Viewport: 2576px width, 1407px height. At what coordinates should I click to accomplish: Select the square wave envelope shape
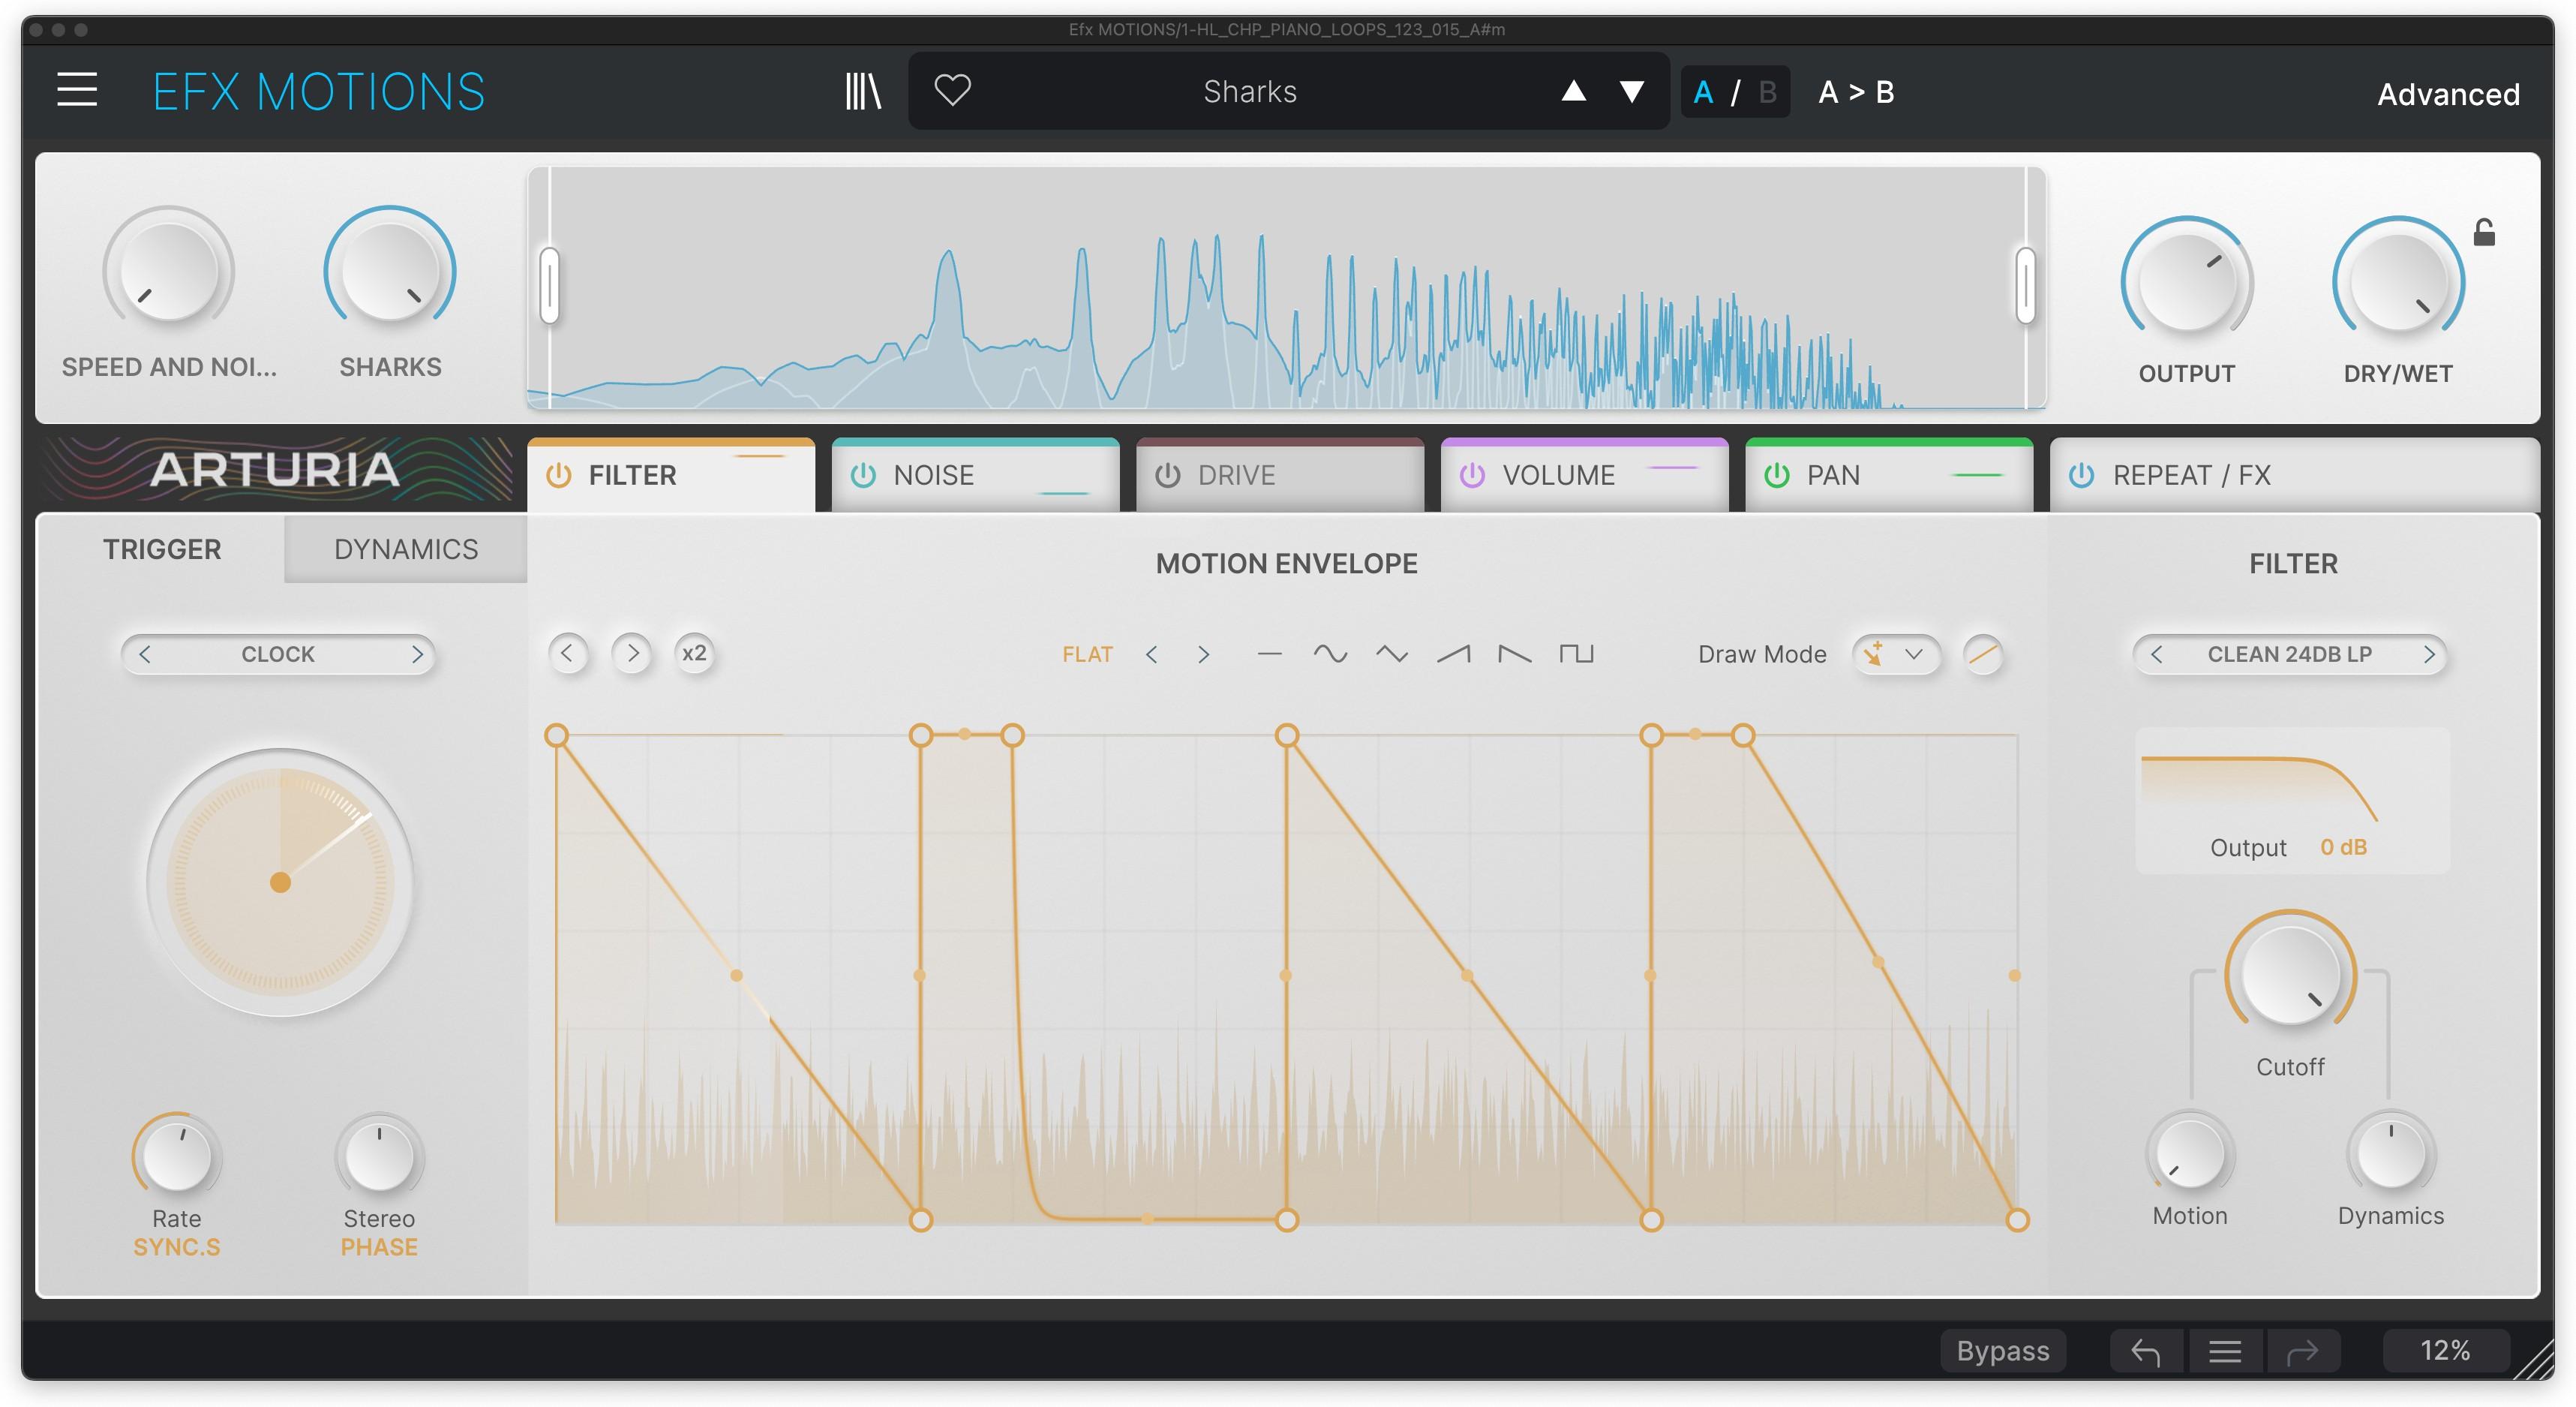[1577, 654]
